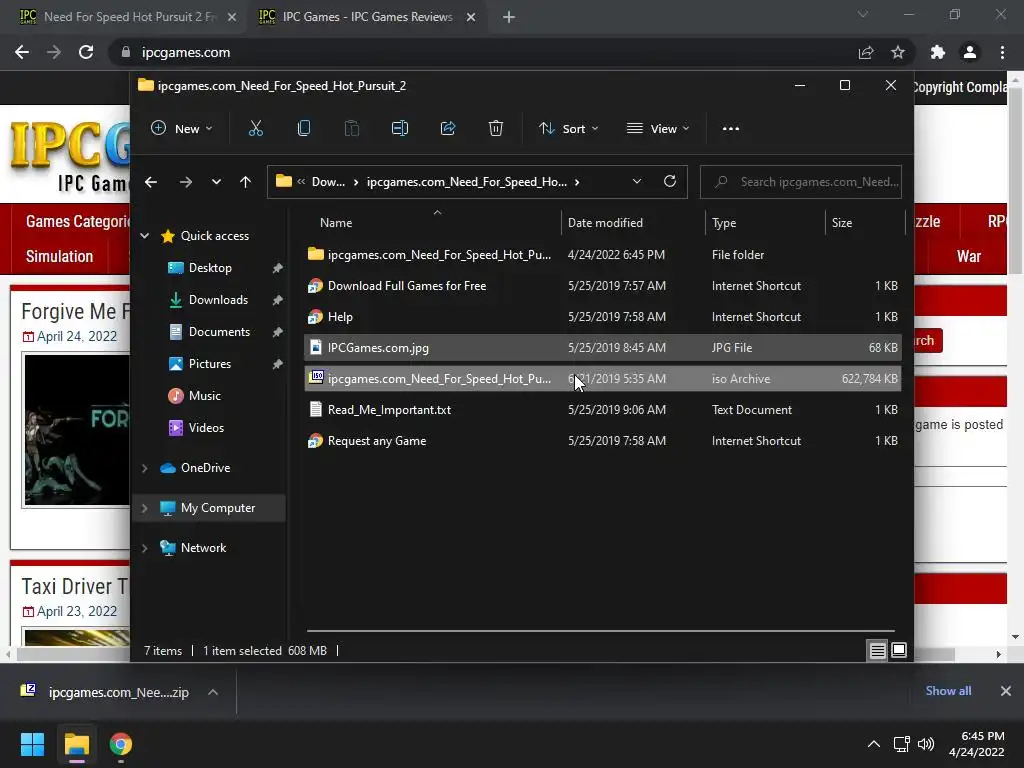1024x768 pixels.
Task: Select Pictures in navigation pane
Action: 209,364
